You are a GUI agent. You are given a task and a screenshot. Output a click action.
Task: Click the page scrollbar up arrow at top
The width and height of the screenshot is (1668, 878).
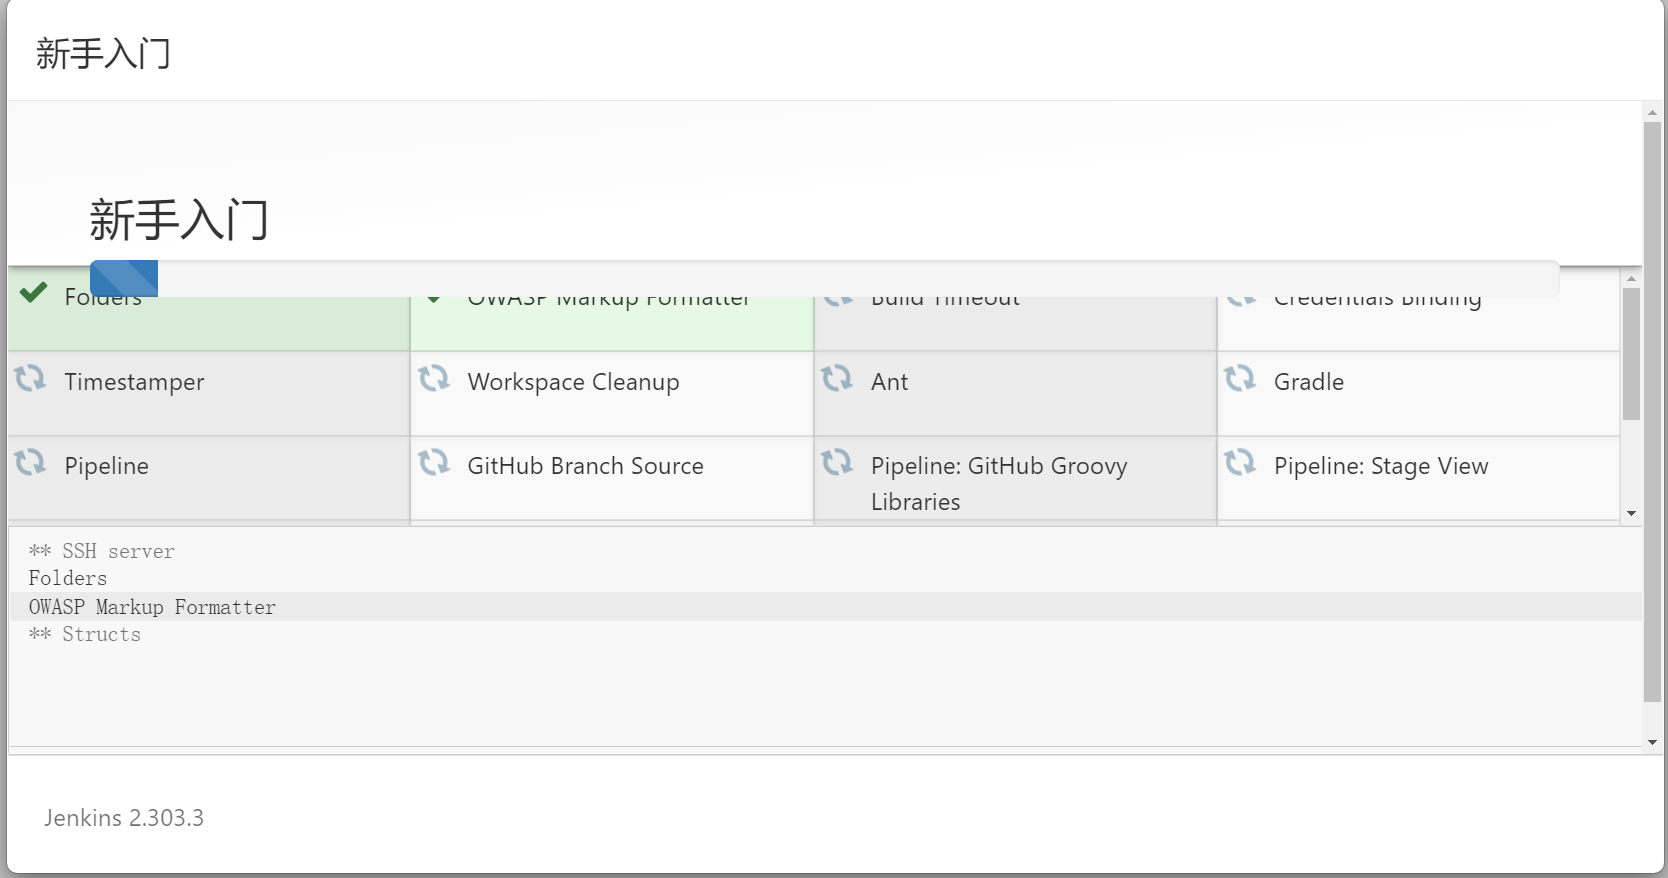[1652, 112]
